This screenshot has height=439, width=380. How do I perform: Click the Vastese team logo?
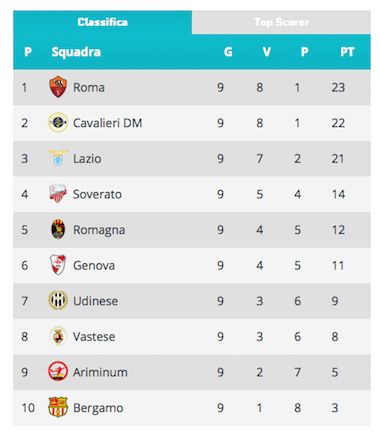coord(58,336)
